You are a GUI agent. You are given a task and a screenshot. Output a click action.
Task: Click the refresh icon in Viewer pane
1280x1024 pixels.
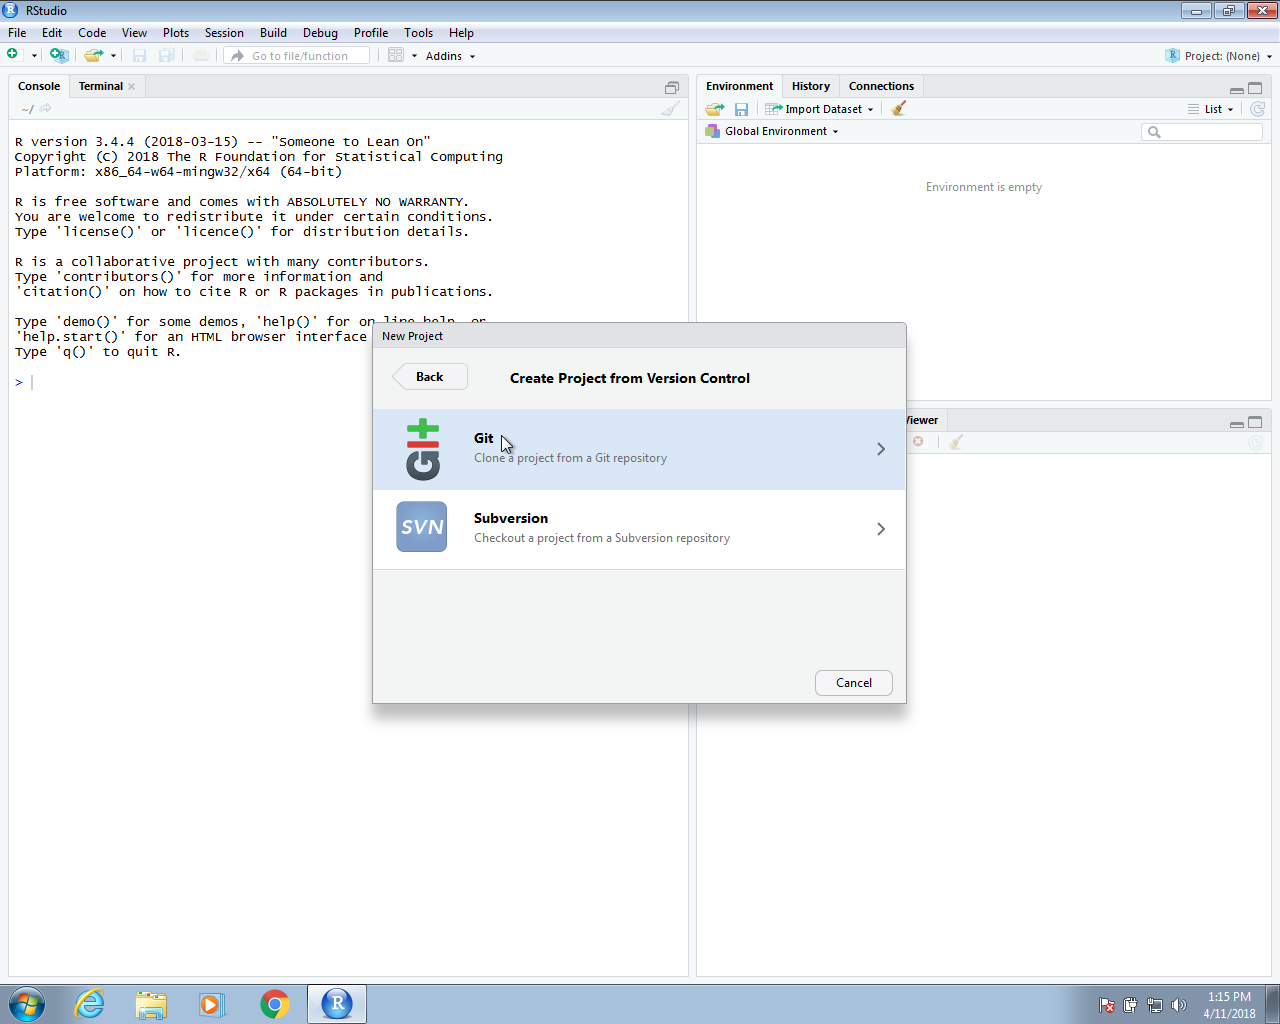pyautogui.click(x=1257, y=442)
